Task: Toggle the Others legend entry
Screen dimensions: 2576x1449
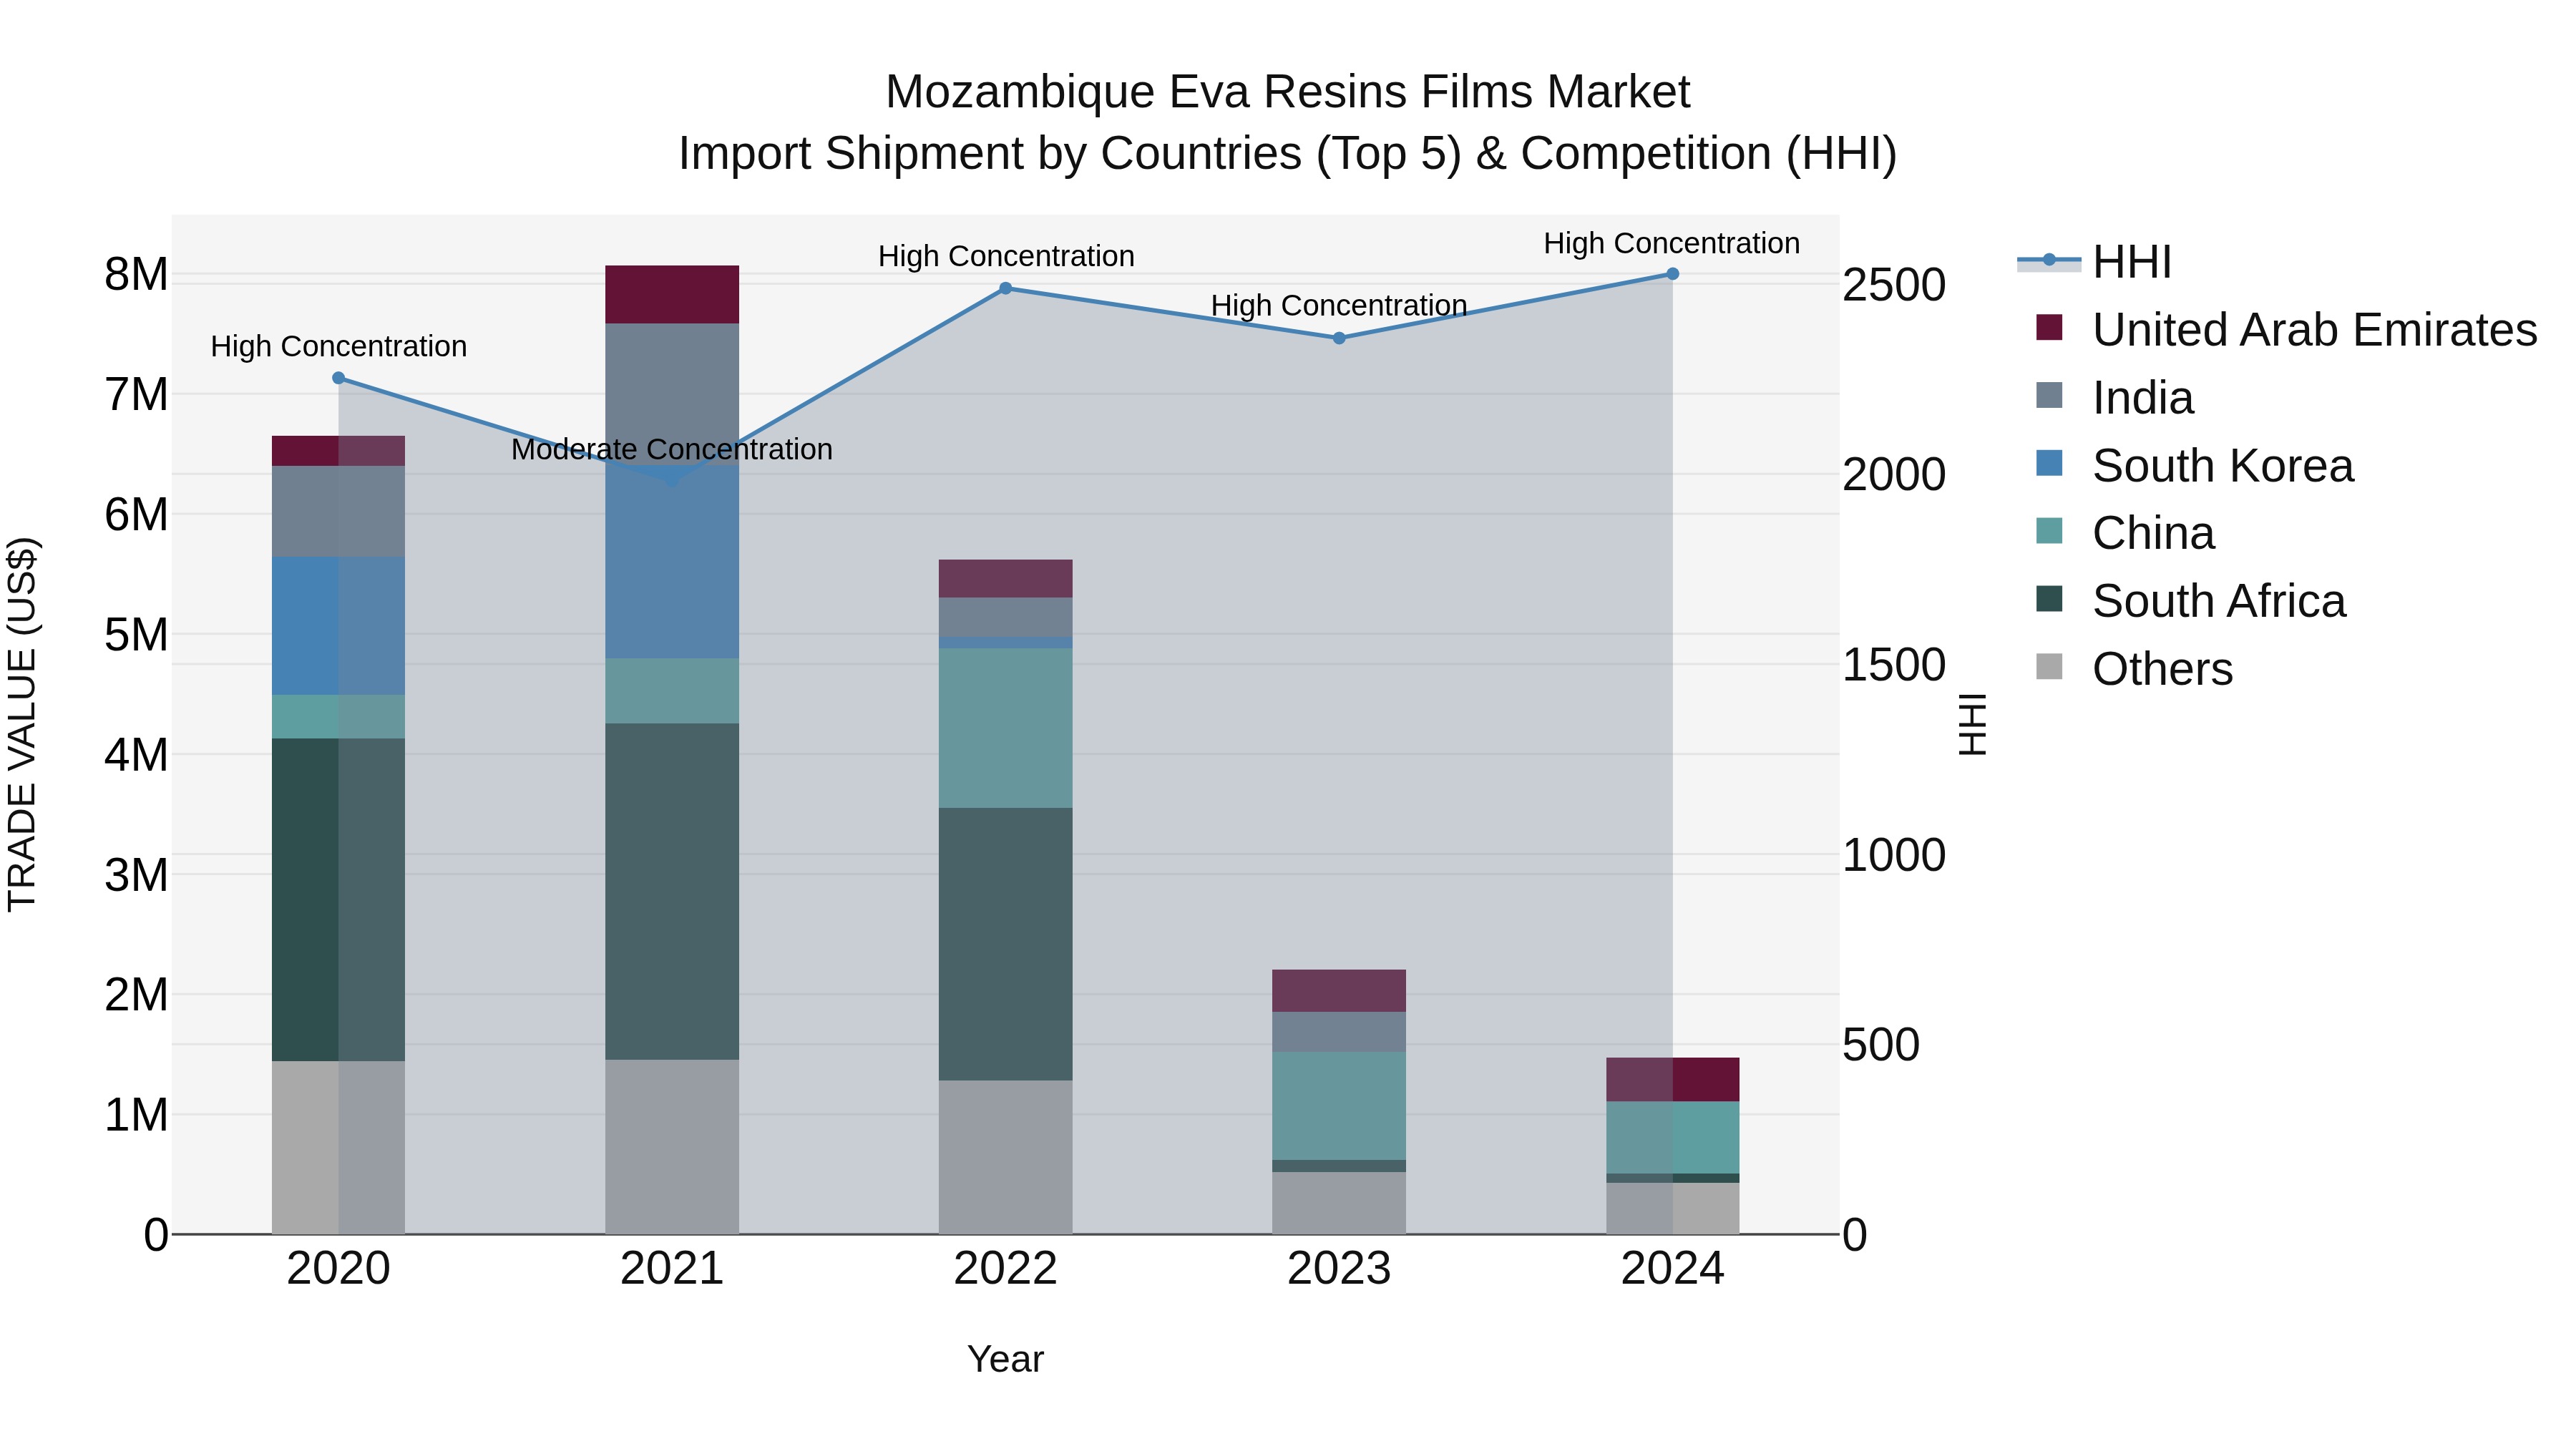Action: point(2134,669)
